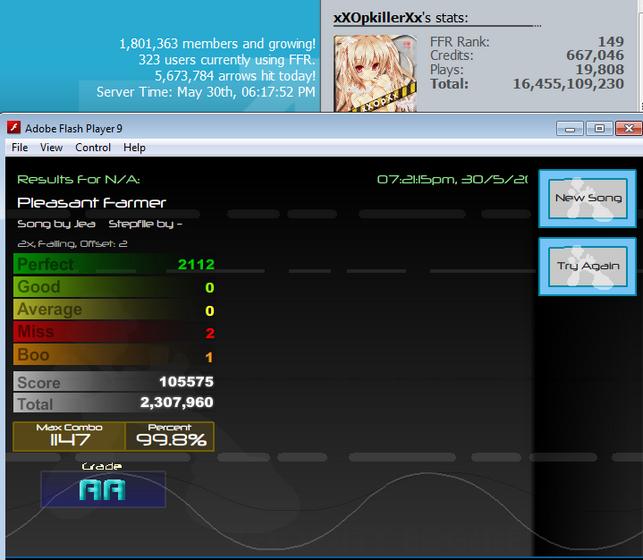Open the File menu

coord(20,148)
